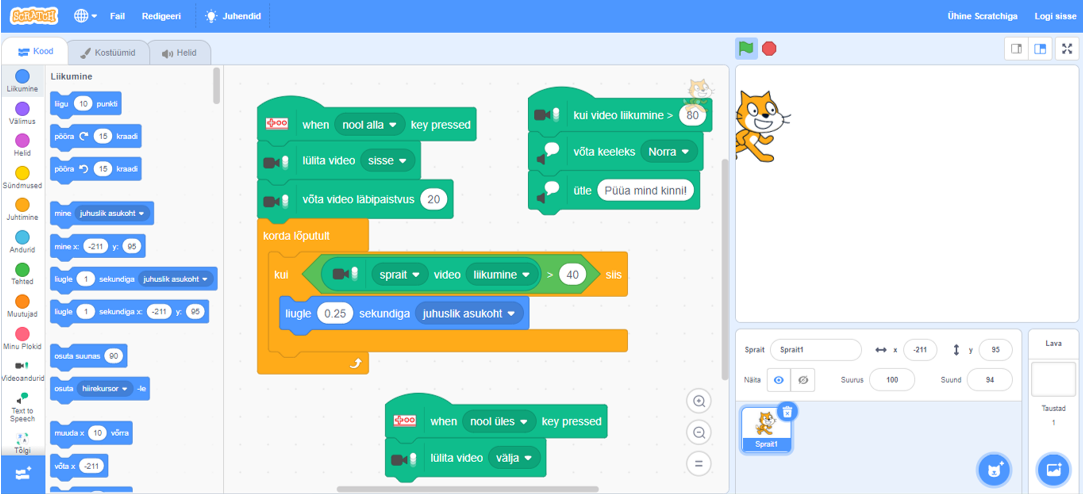Viewport: 1083px width, 496px height.
Task: Switch to the Kostüümid tab
Action: pos(107,52)
